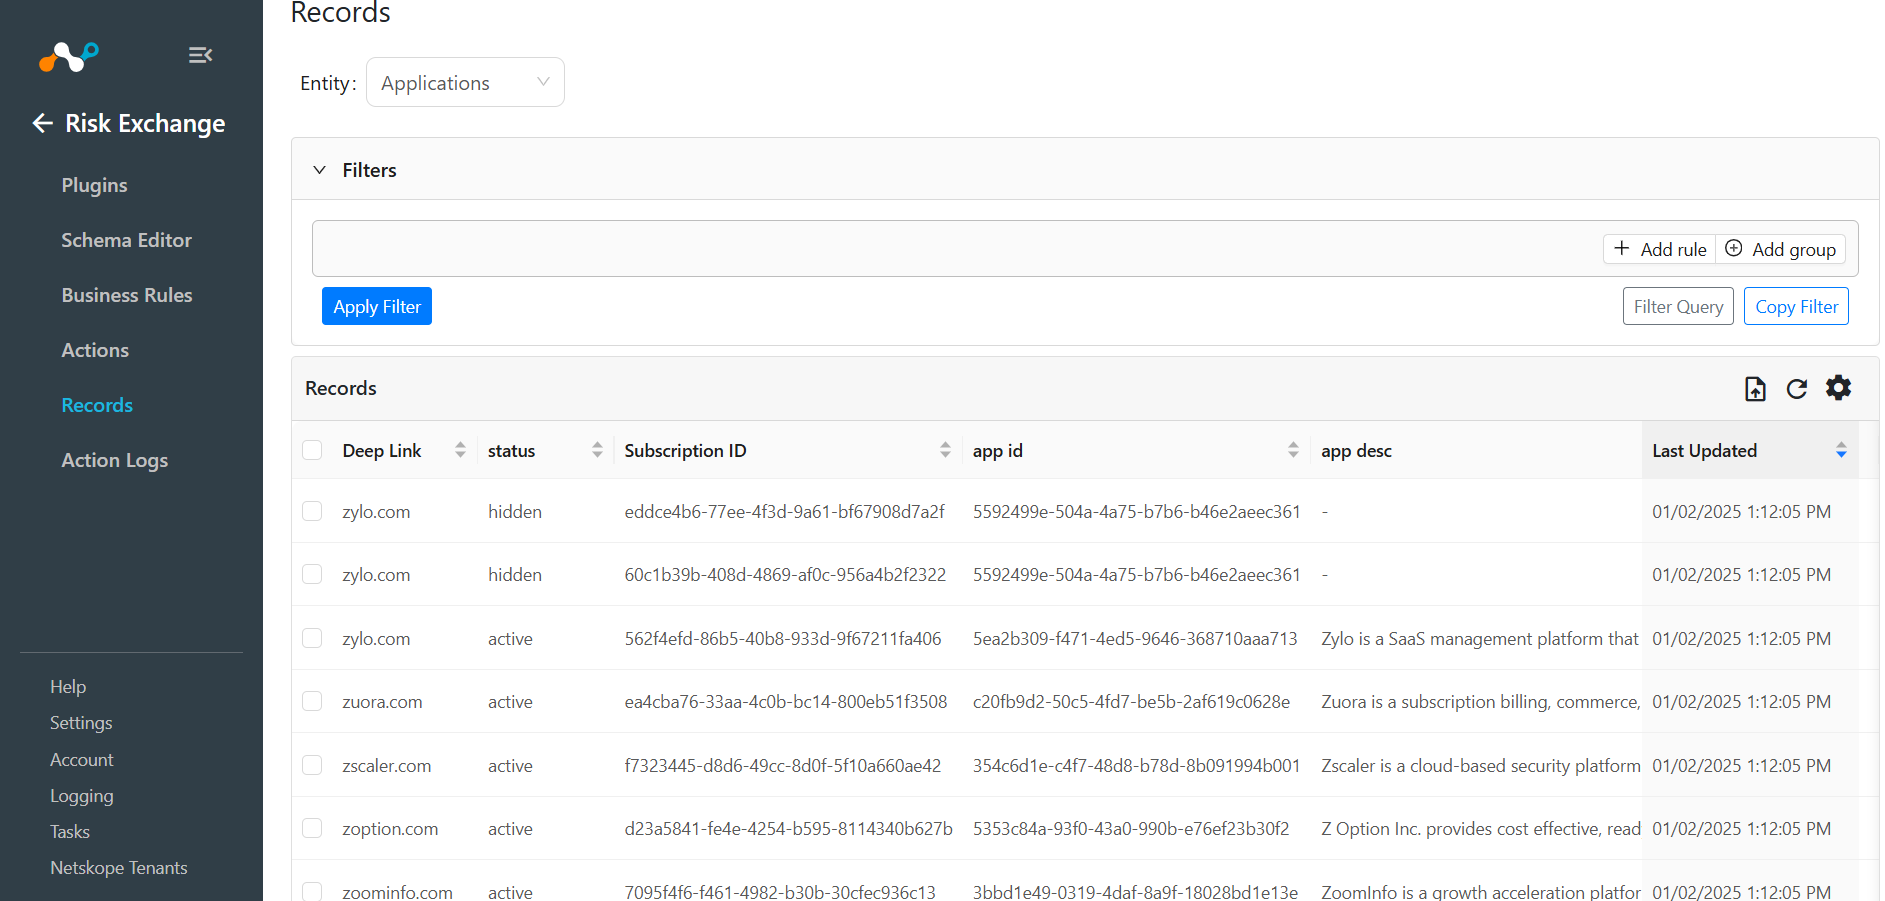Click app id c20fb9d2-50c5-4fd7-be5b-2af619c0628e

coord(1131,702)
